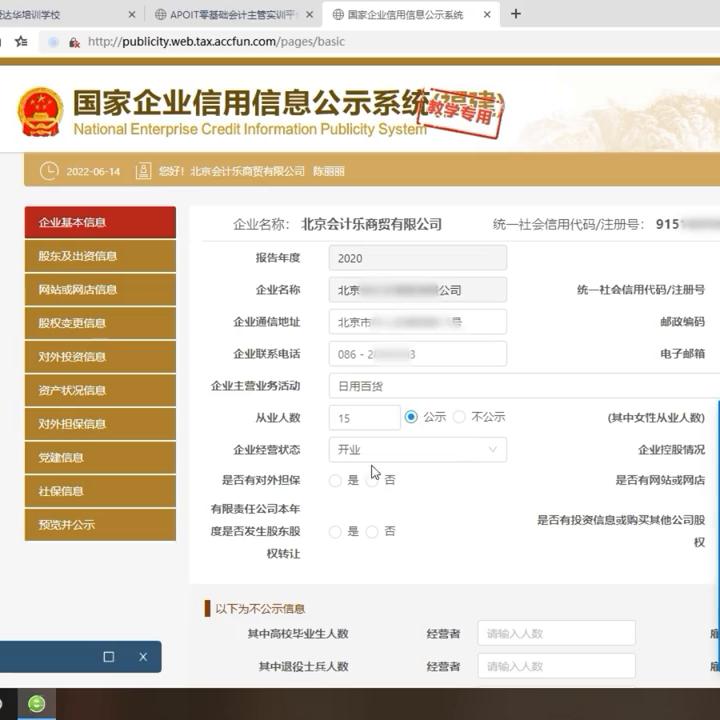Viewport: 720px width, 720px height.
Task: Click the 以下为不公示信息 section heading
Action: pos(260,609)
